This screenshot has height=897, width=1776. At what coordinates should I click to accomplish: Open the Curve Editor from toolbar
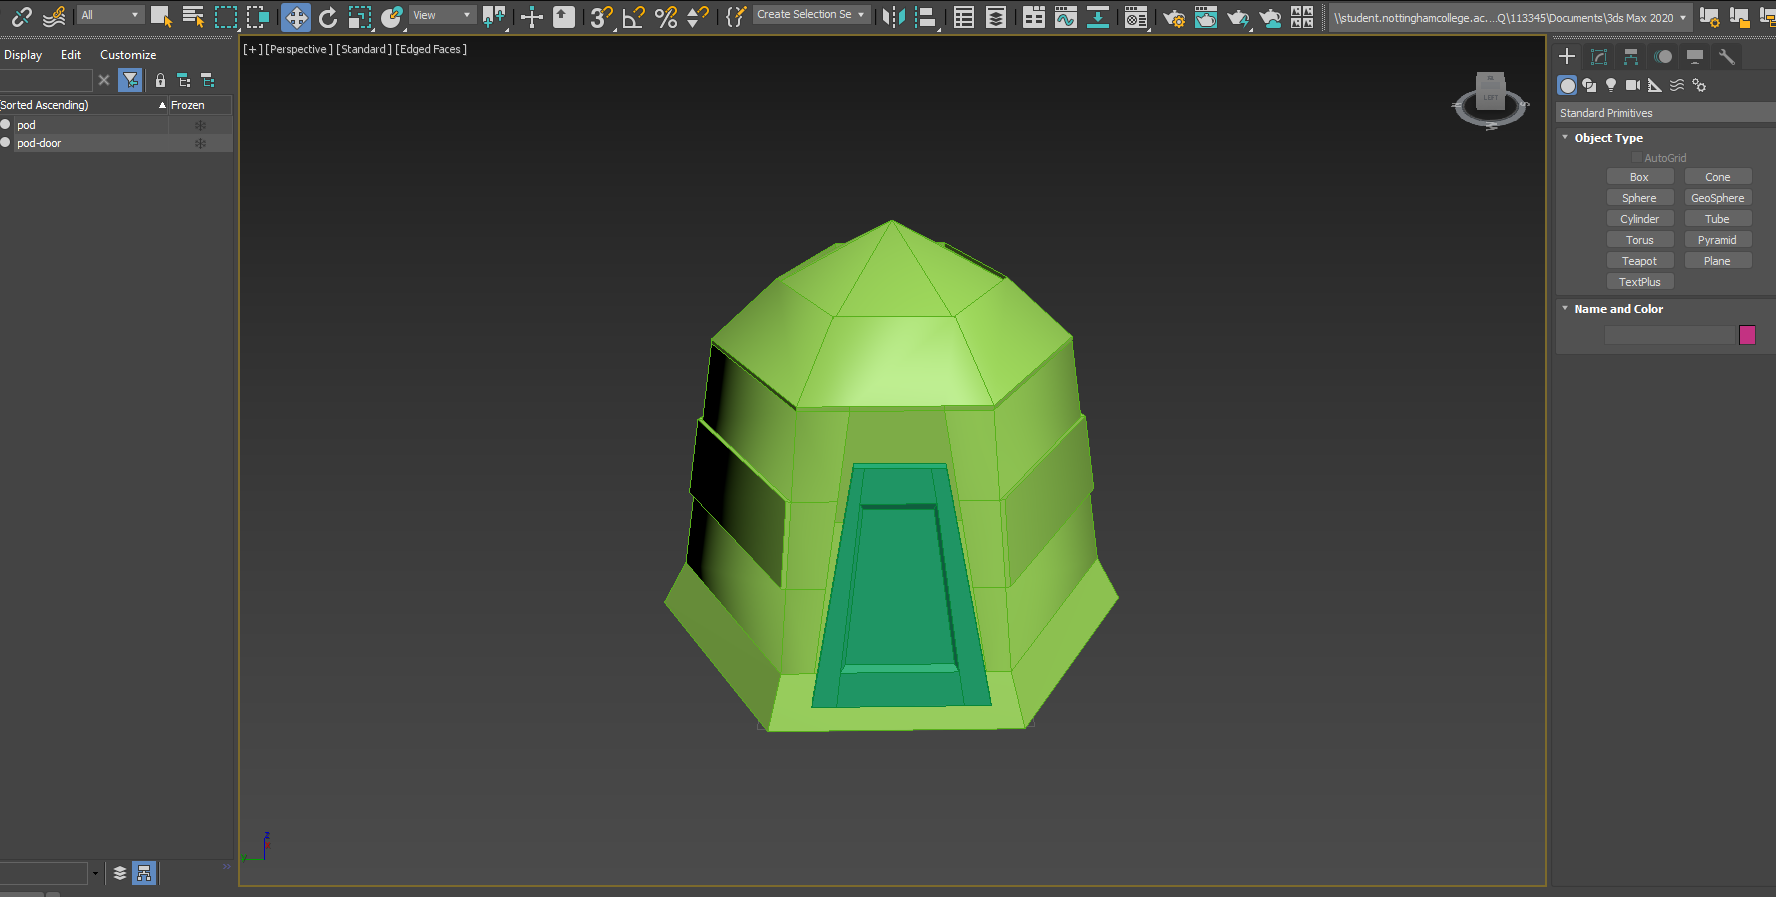point(1066,17)
